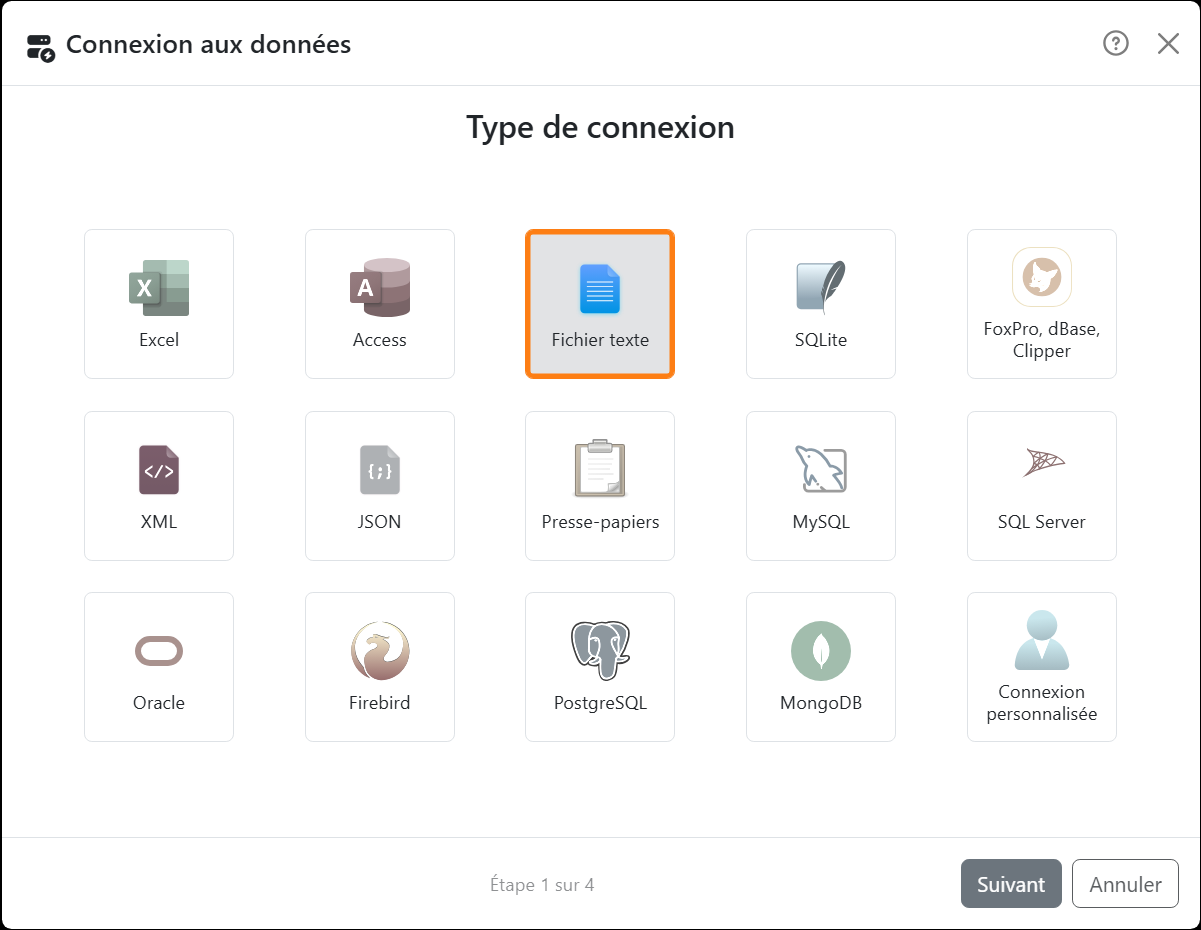
Task: Pick the MongoDB connection type
Action: pyautogui.click(x=821, y=667)
